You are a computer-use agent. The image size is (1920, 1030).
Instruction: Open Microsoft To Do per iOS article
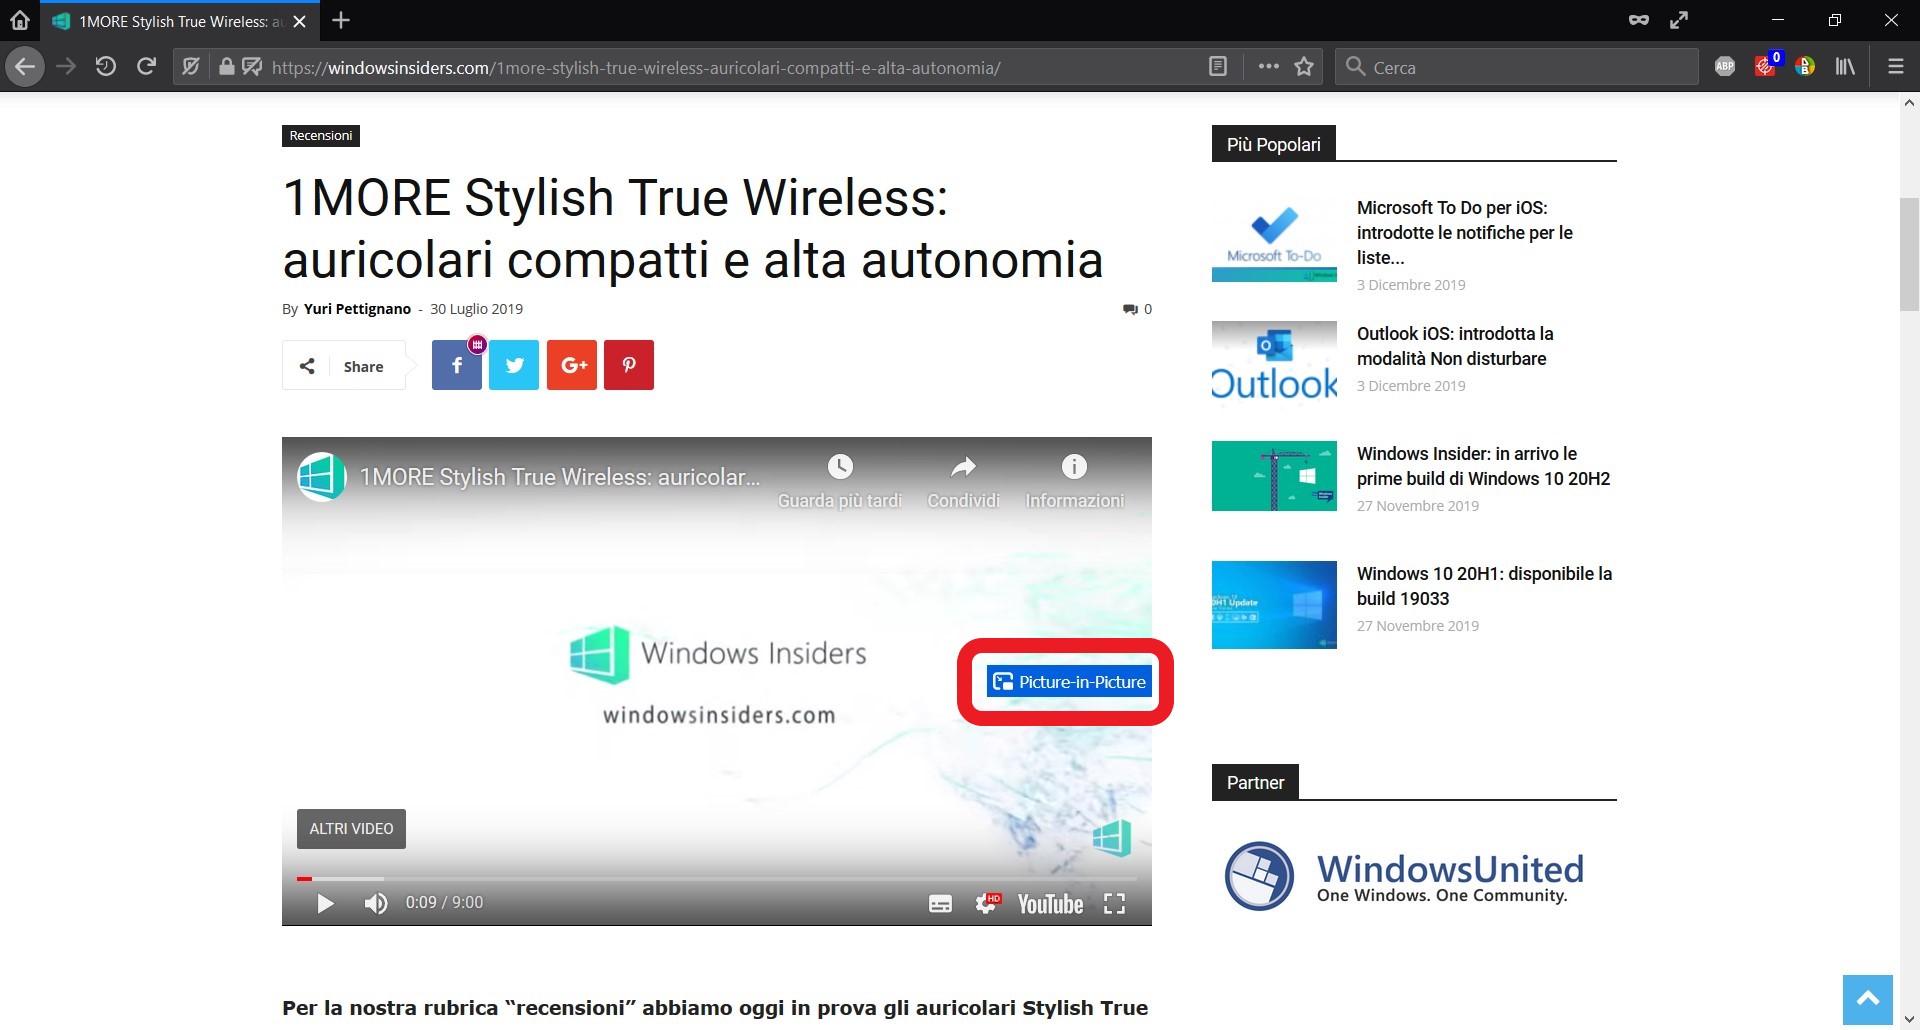(1465, 233)
